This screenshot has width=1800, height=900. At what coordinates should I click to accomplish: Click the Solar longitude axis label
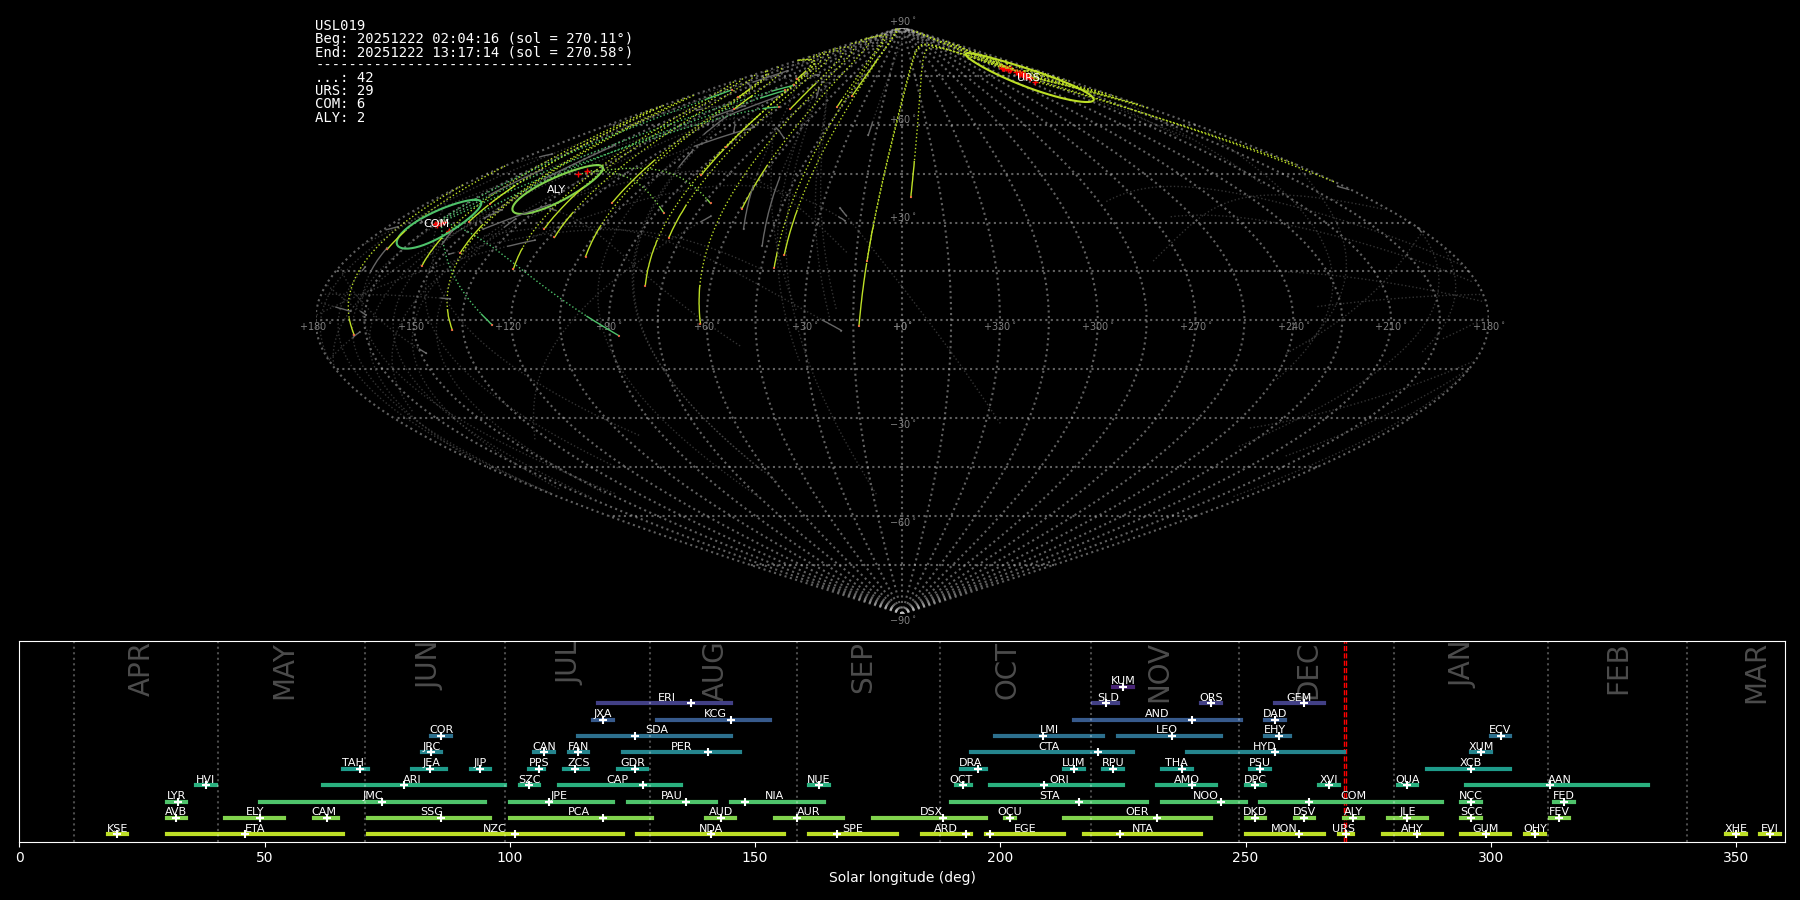coord(901,878)
